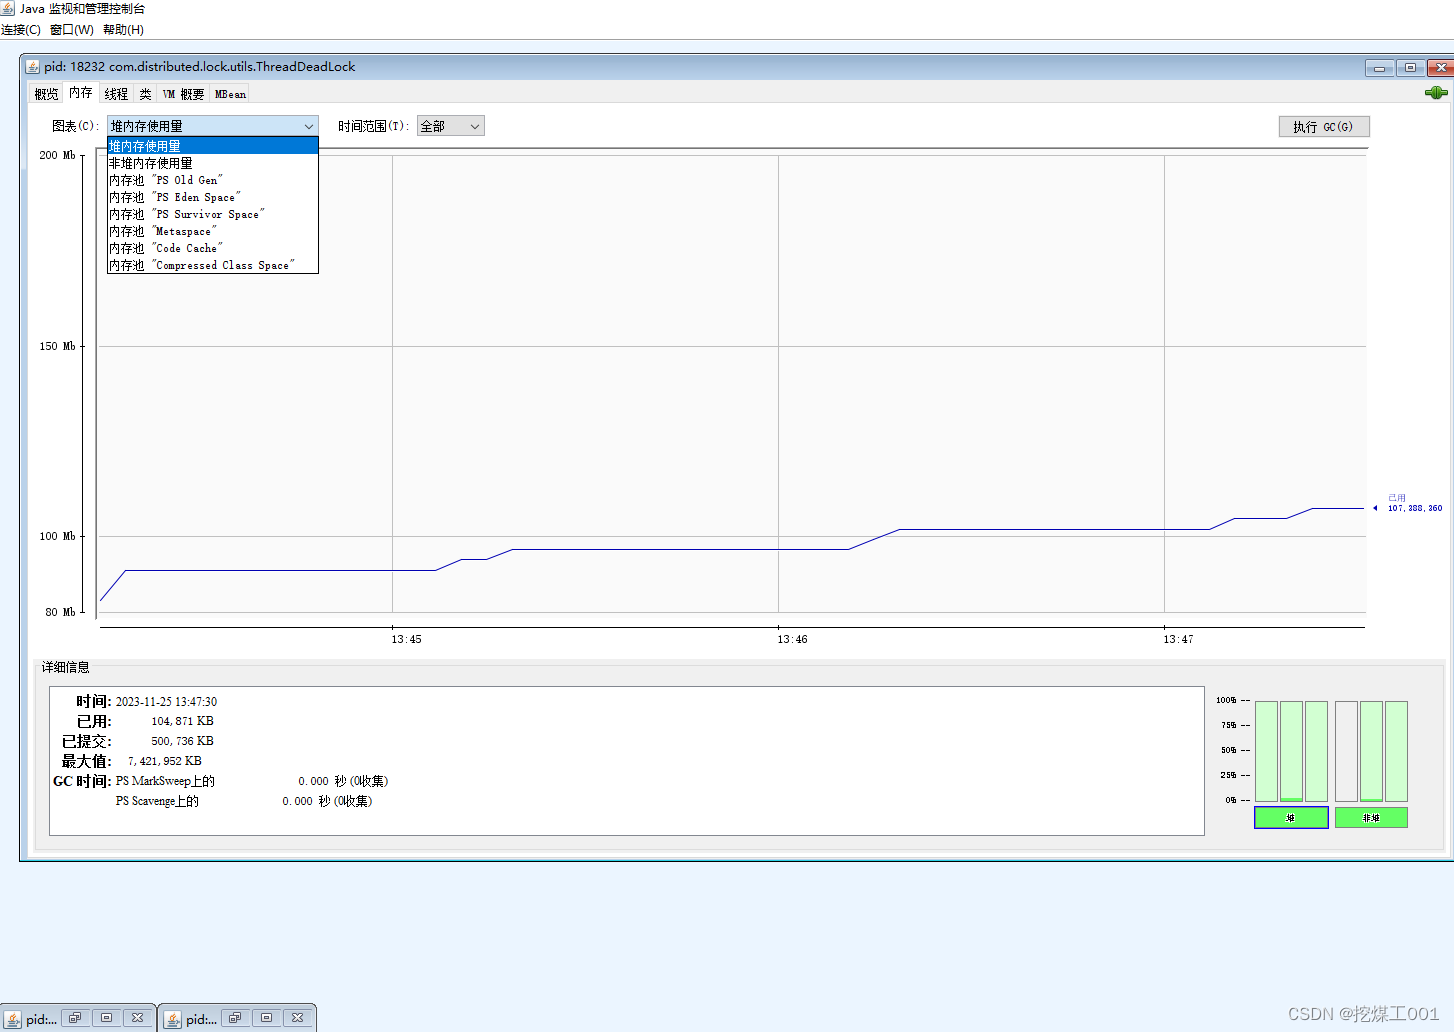
Task: Switch to the 内存 tab
Action: (81, 93)
